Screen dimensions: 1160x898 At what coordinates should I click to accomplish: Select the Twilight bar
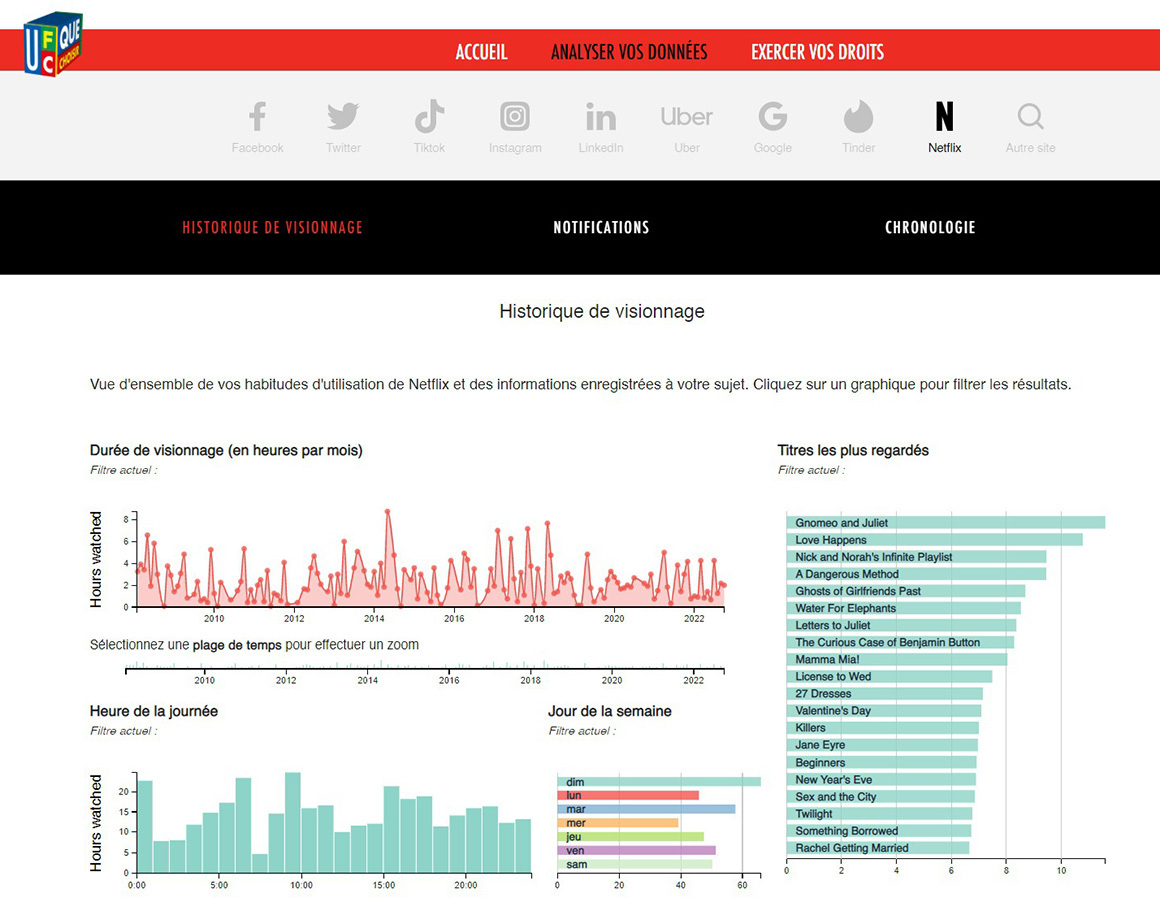[879, 814]
